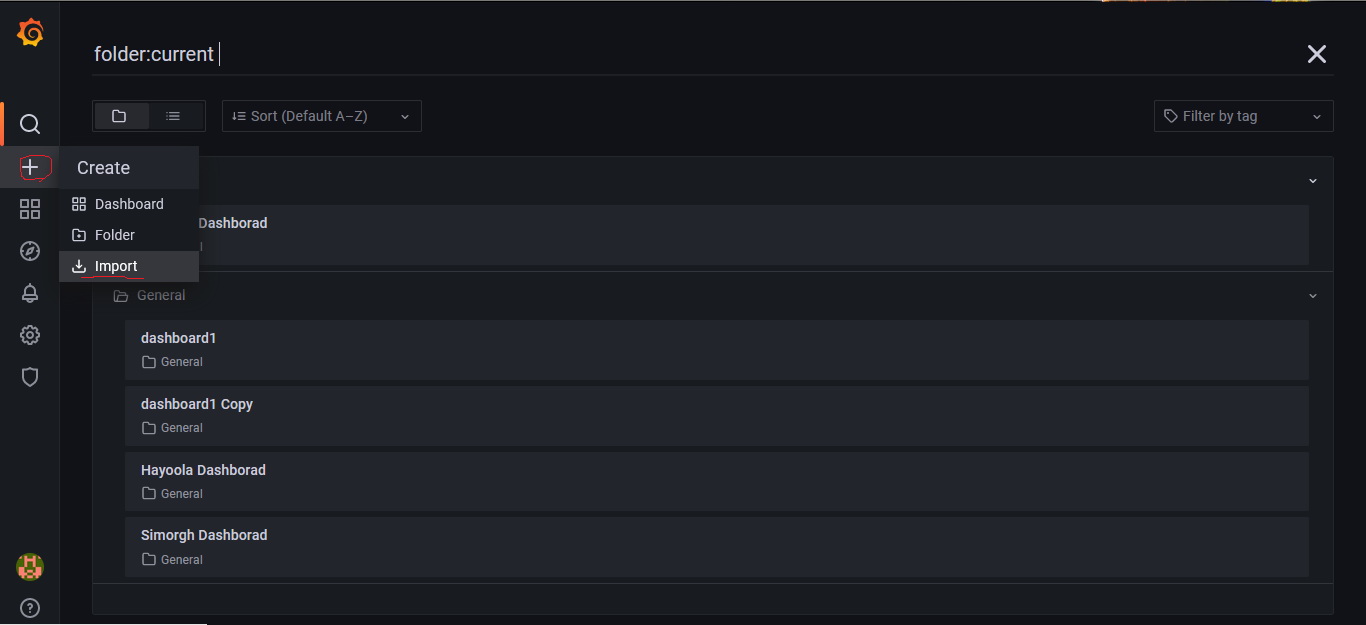Click the folder:current search input field

650,54
